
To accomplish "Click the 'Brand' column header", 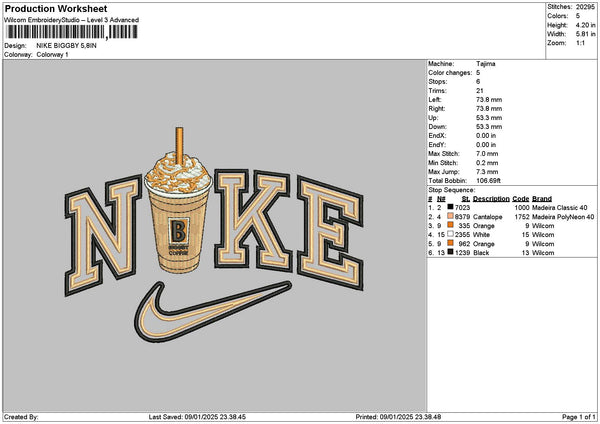I will (x=542, y=199).
